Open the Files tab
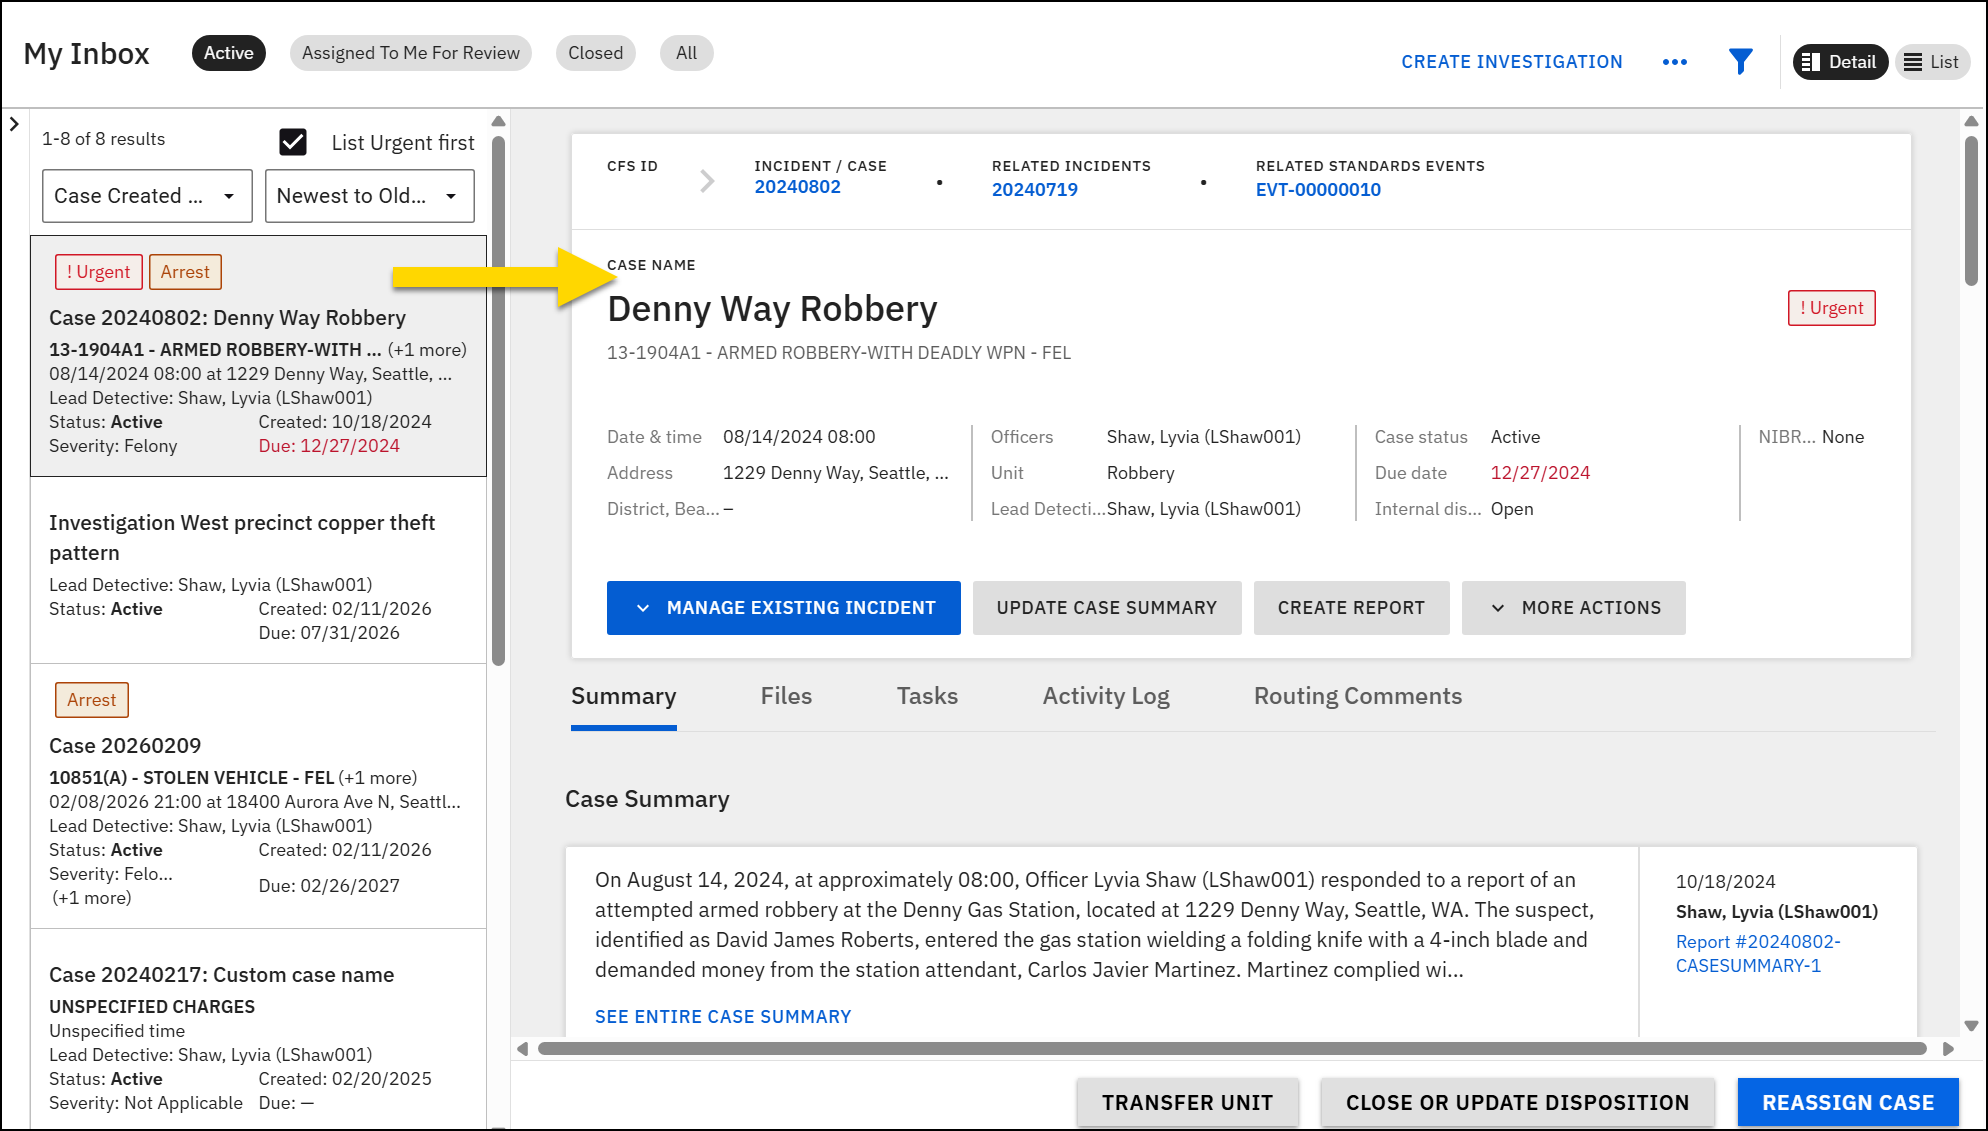1988x1131 pixels. [786, 696]
